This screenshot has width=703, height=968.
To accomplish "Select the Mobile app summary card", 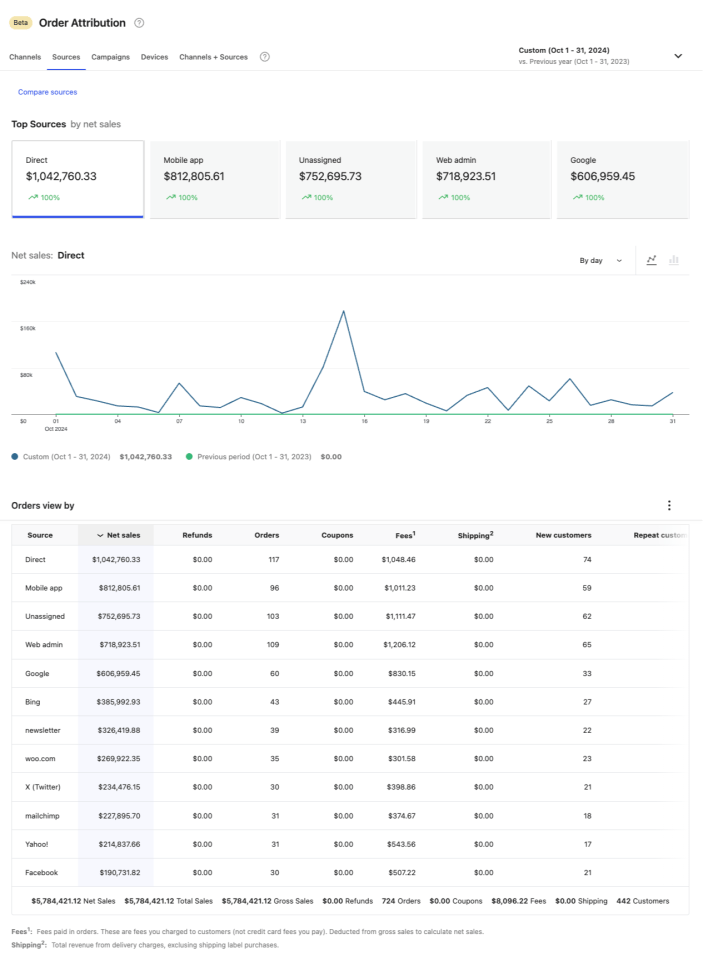I will [214, 179].
